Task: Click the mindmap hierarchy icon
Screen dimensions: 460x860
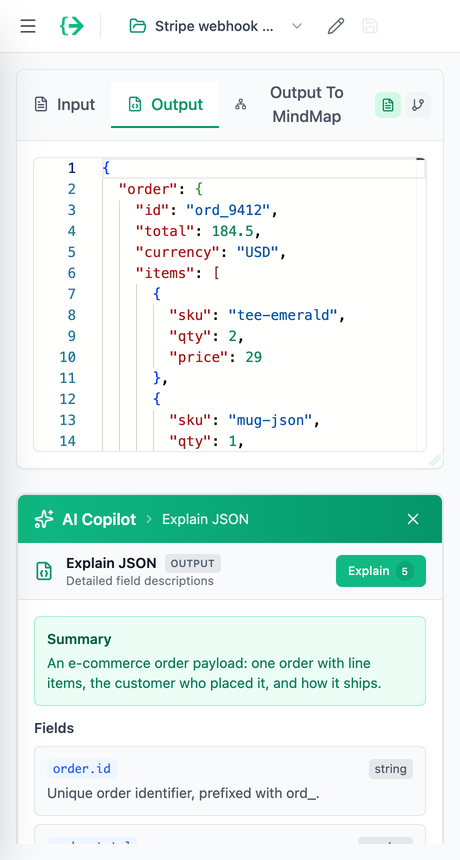Action: 240,105
